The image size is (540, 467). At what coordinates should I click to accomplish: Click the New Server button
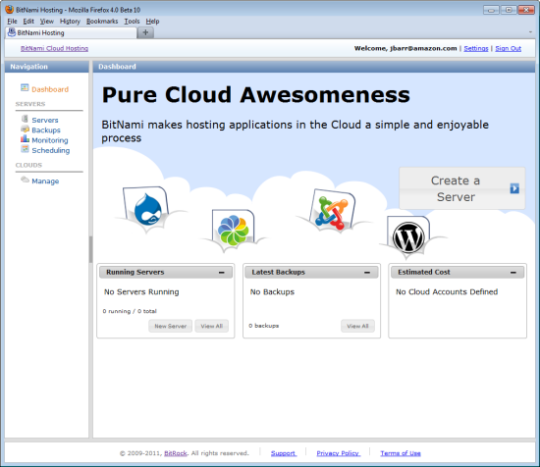coord(170,326)
